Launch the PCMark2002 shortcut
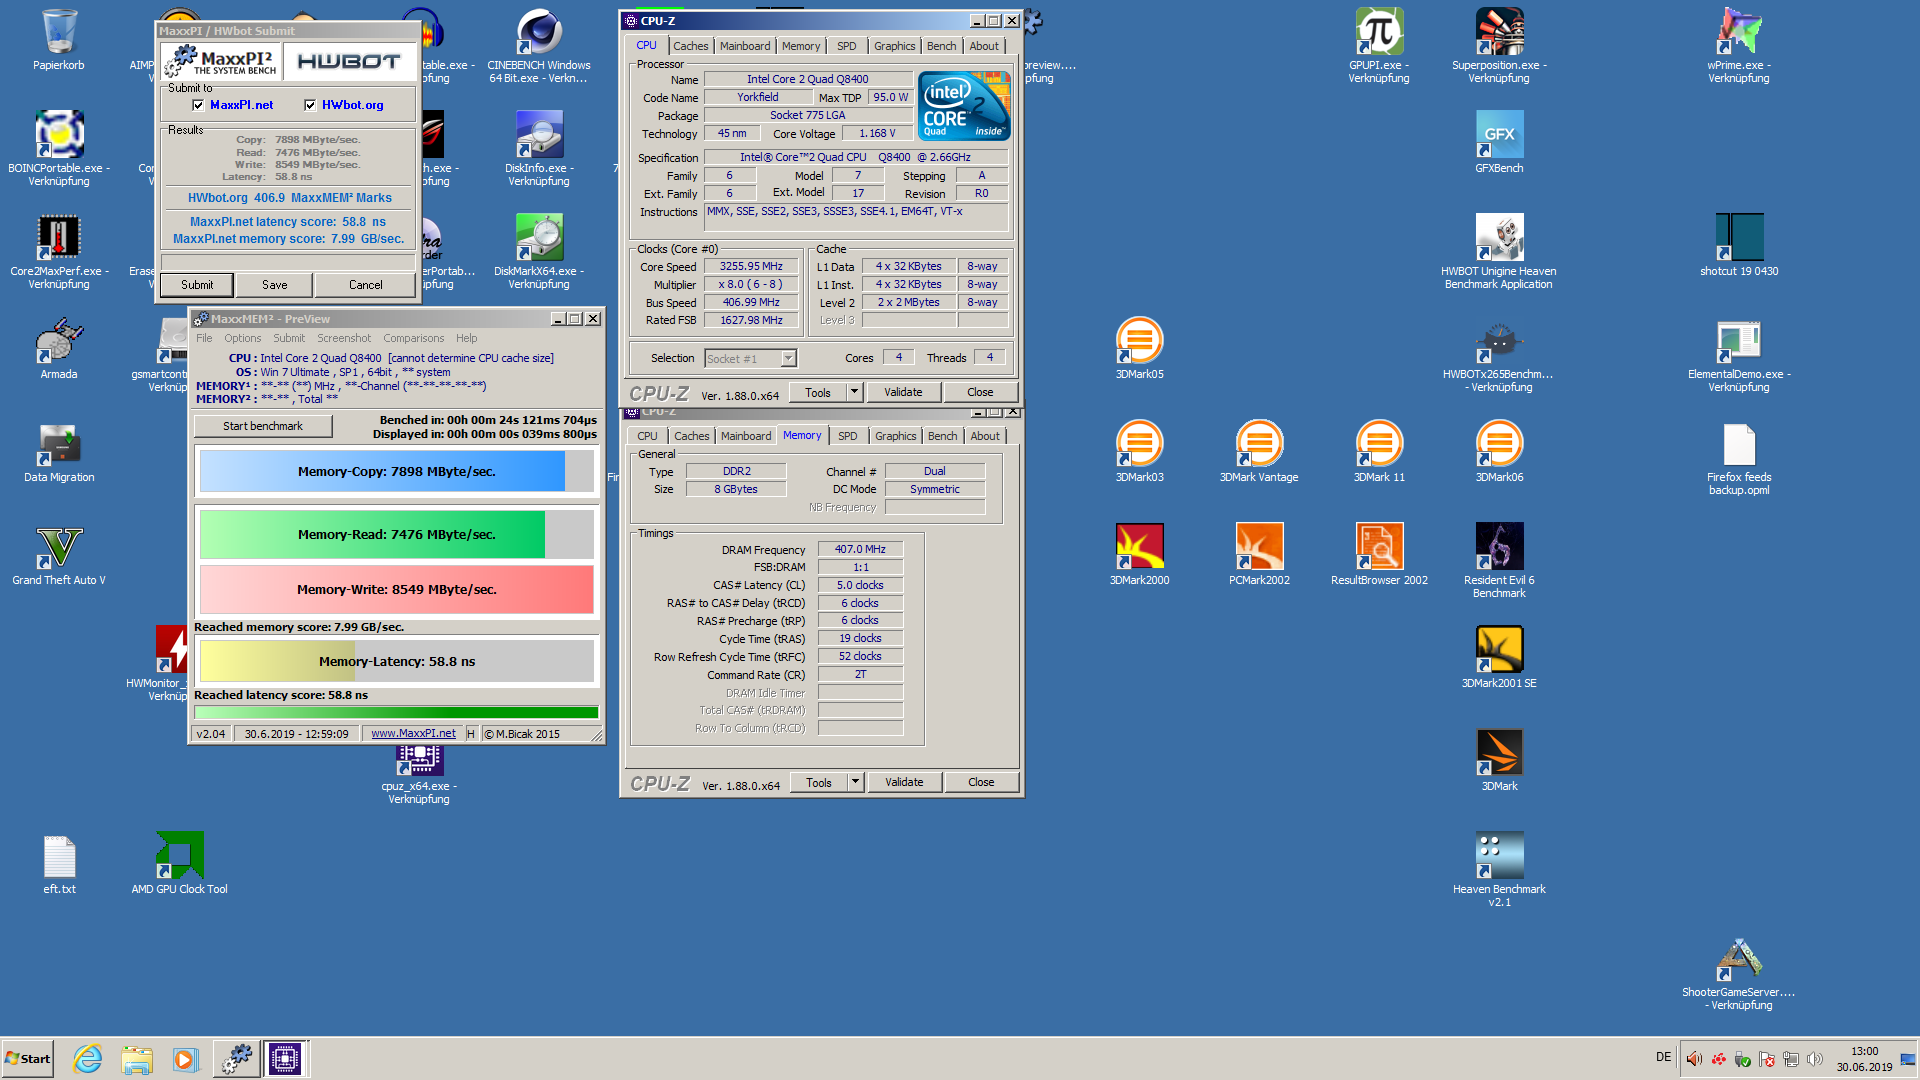 (x=1259, y=555)
